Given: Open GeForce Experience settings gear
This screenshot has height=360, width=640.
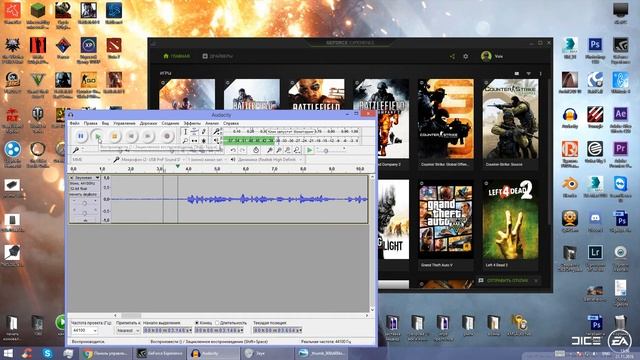Looking at the screenshot, I should (466, 56).
